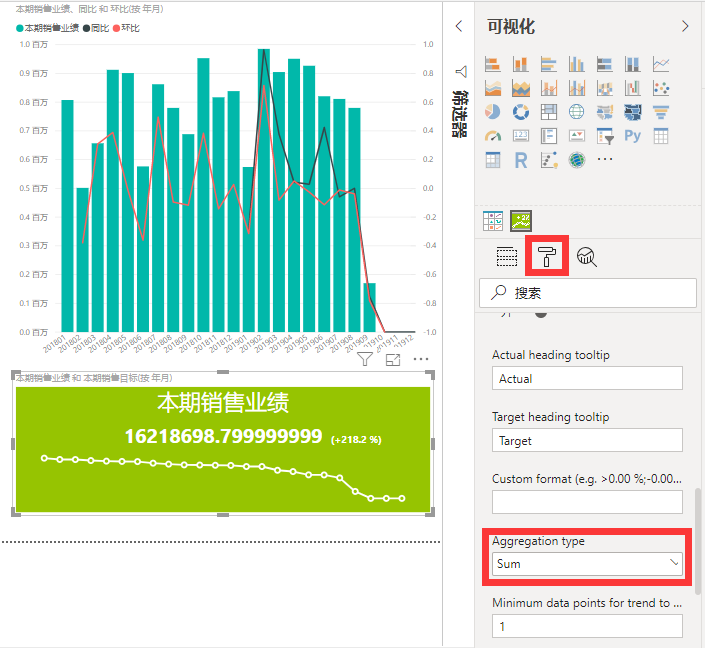Select the line chart visual
The height and width of the screenshot is (648, 705).
click(661, 64)
